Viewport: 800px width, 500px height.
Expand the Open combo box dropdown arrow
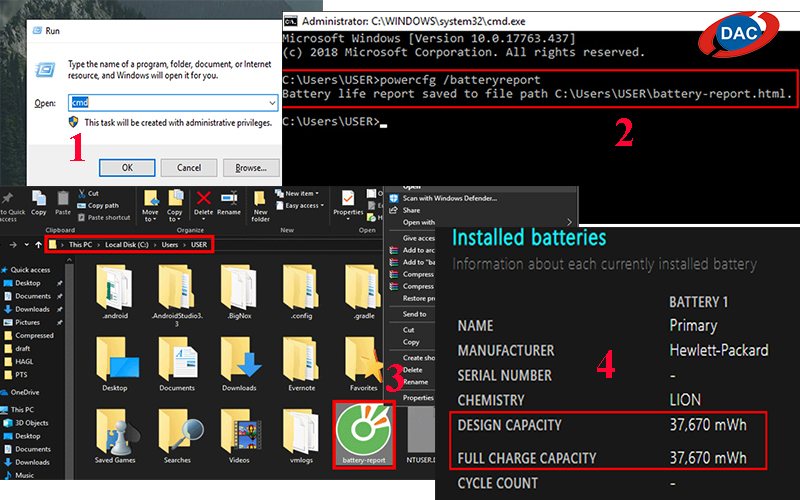(271, 102)
